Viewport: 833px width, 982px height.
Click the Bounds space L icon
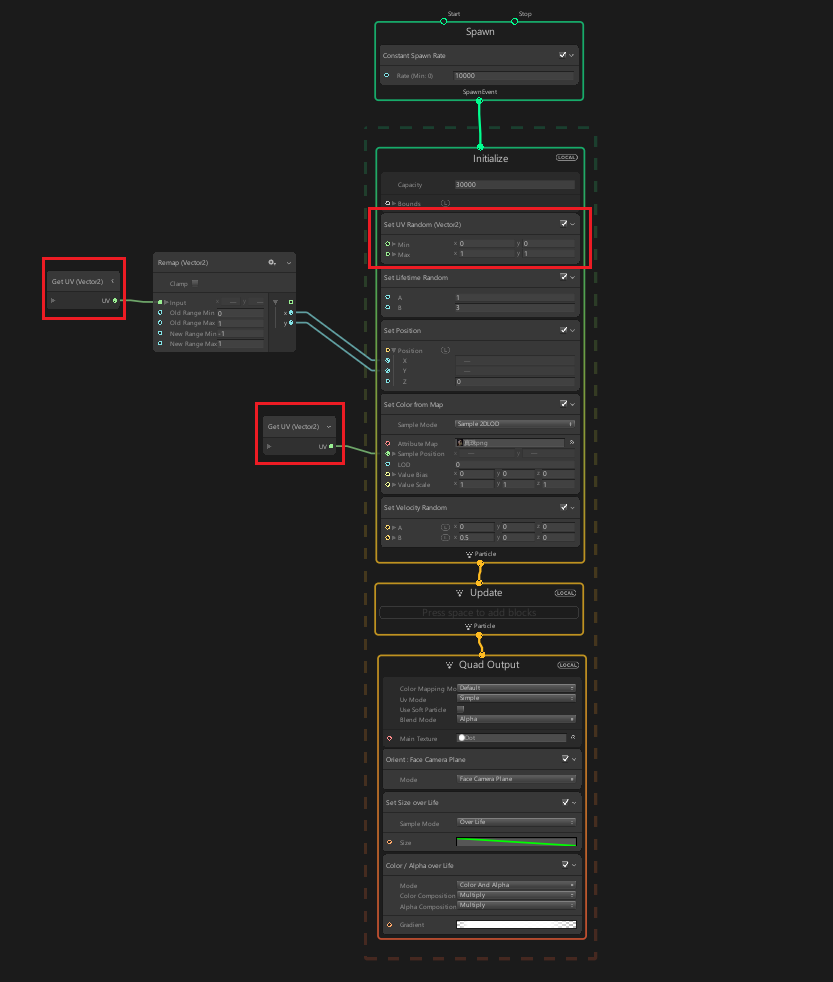(x=445, y=203)
